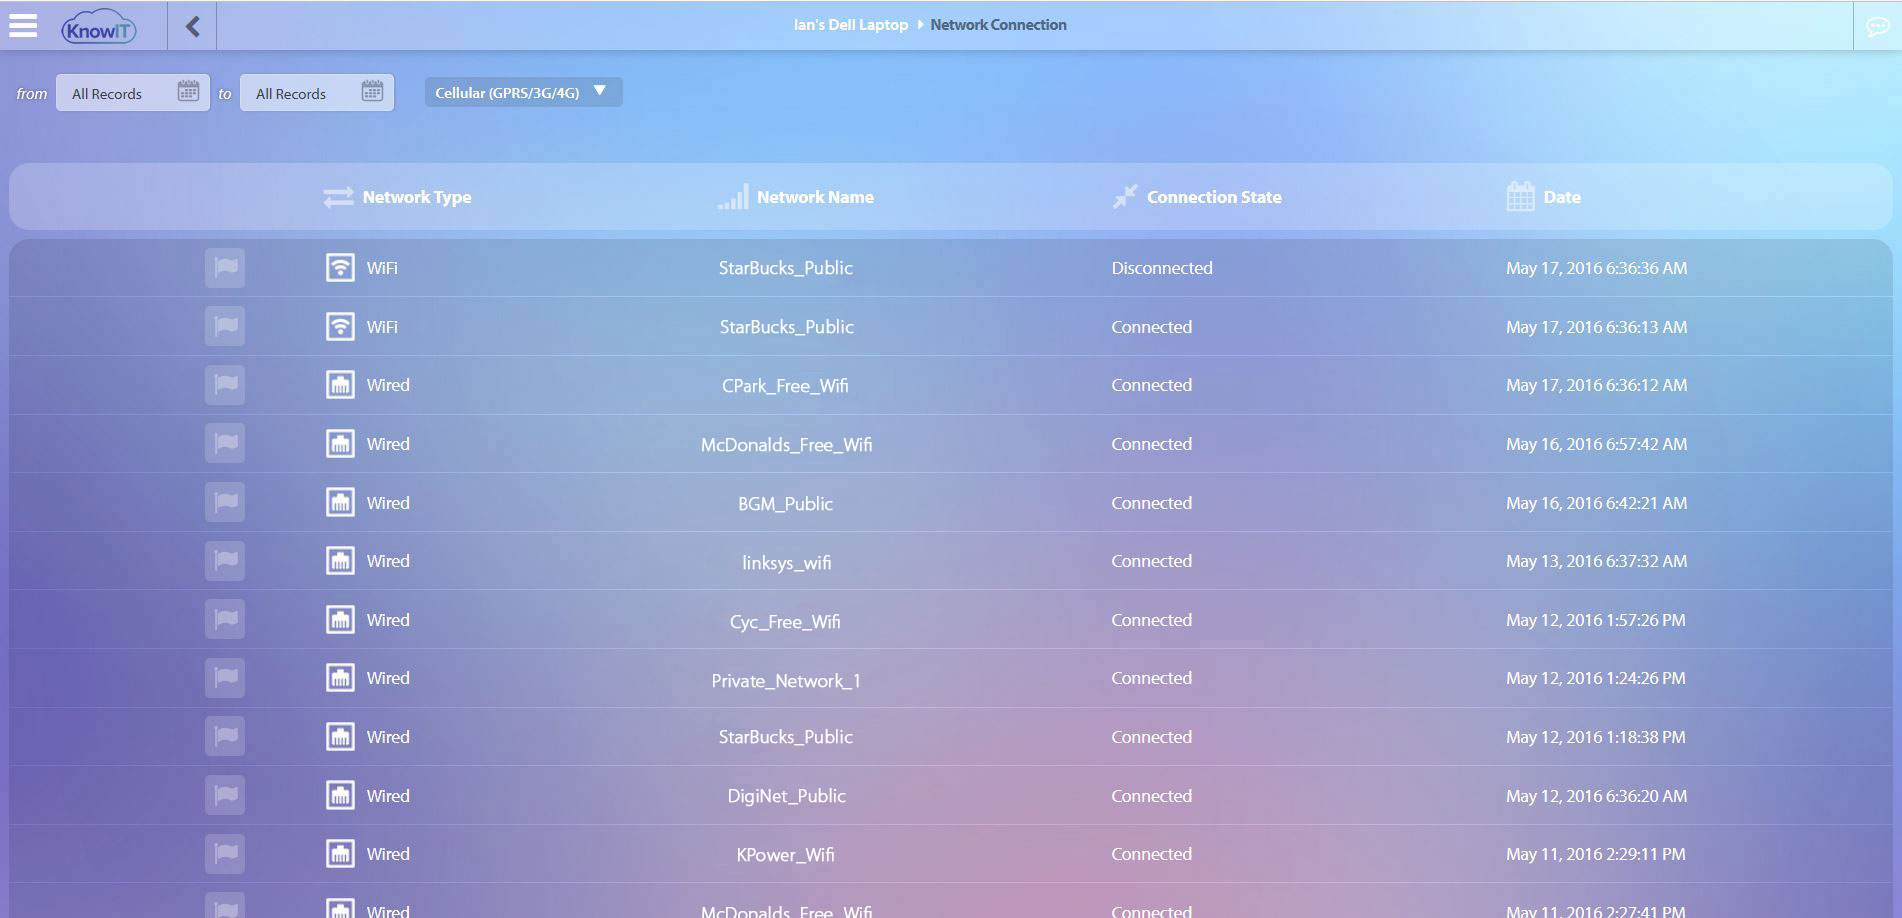Go back with the back arrow

(x=192, y=26)
